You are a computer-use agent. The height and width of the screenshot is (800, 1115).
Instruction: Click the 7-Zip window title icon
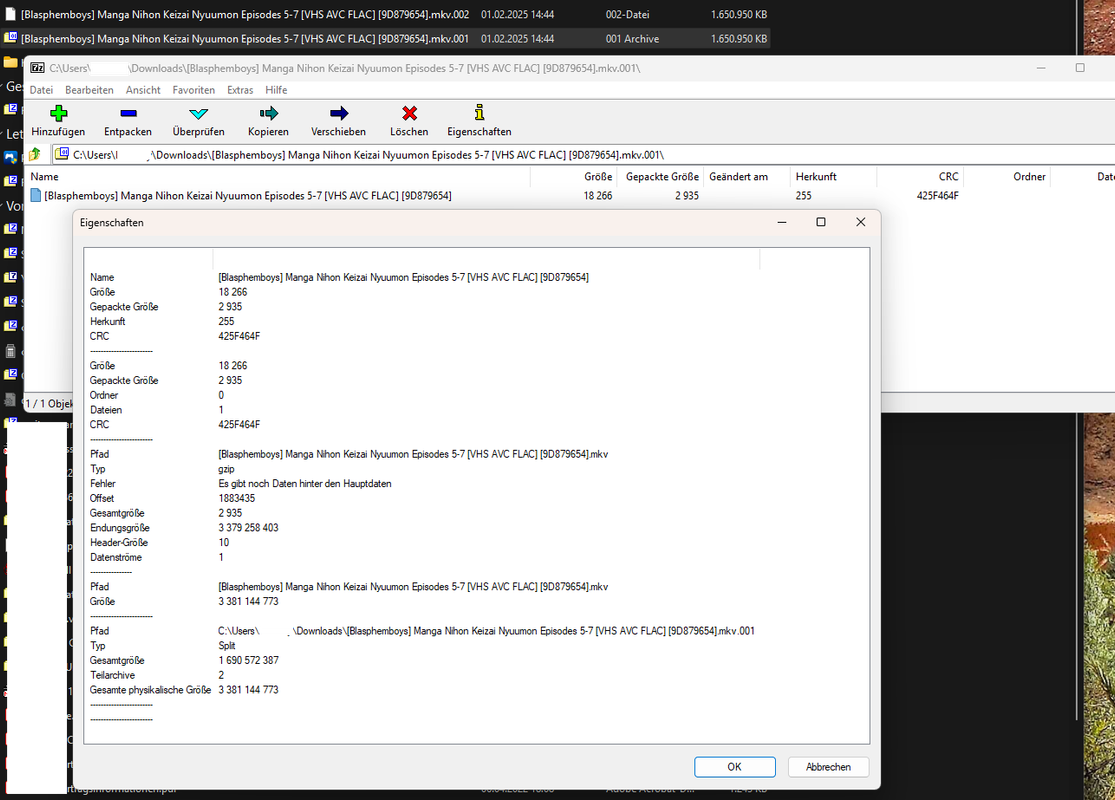(x=37, y=68)
